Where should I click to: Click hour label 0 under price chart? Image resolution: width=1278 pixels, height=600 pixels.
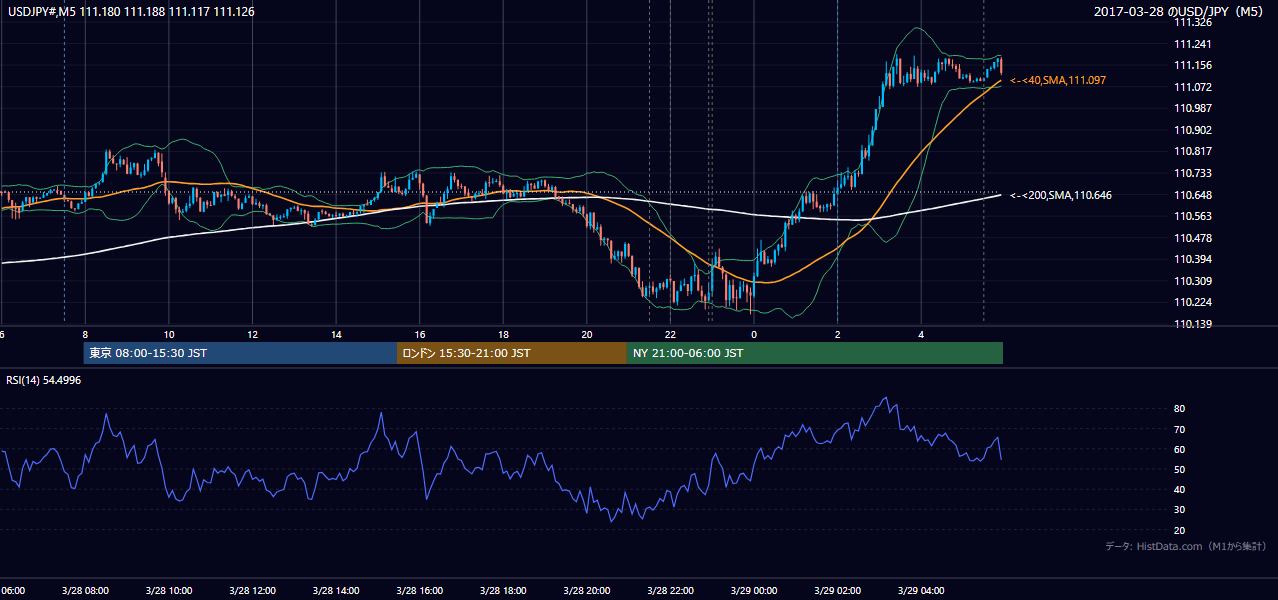click(x=754, y=334)
